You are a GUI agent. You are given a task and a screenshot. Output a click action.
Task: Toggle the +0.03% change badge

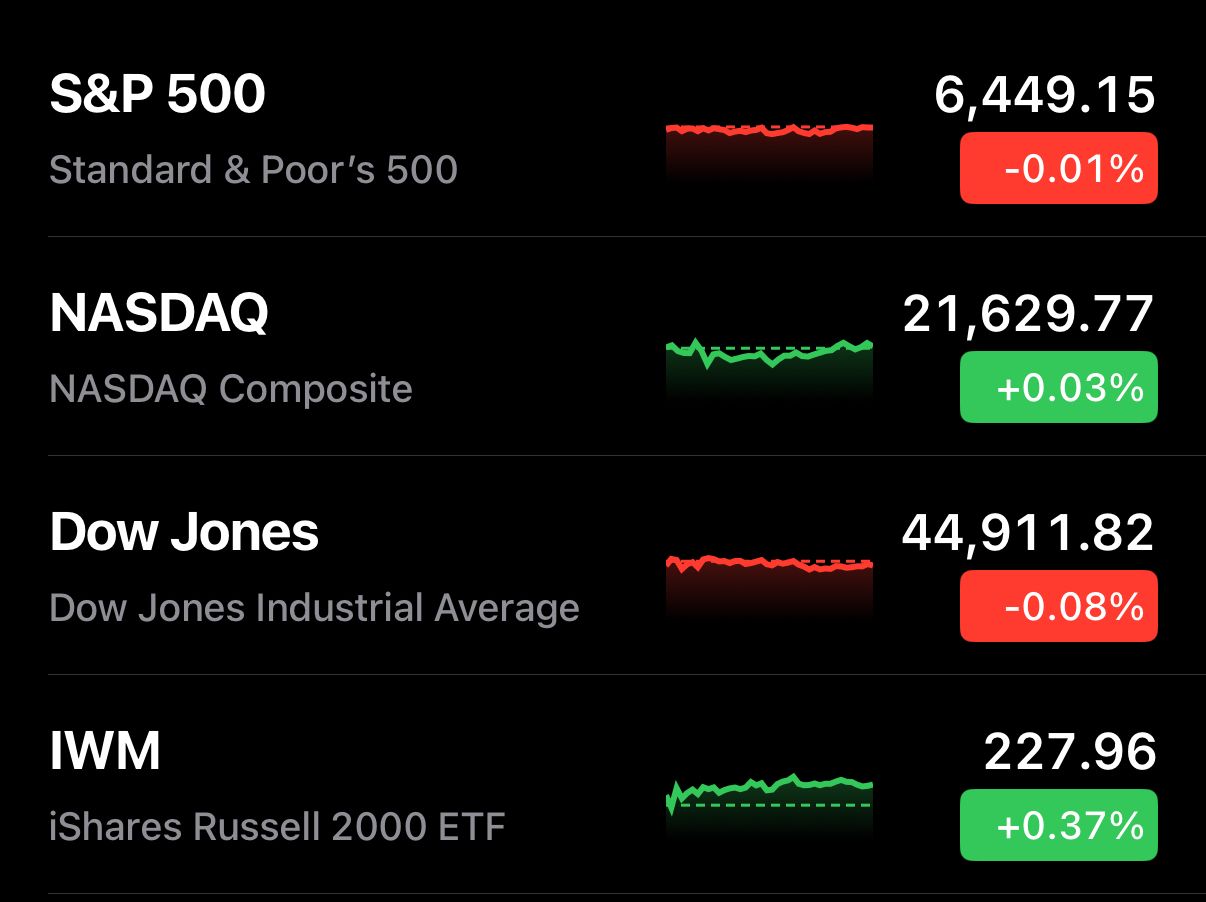tap(1059, 386)
